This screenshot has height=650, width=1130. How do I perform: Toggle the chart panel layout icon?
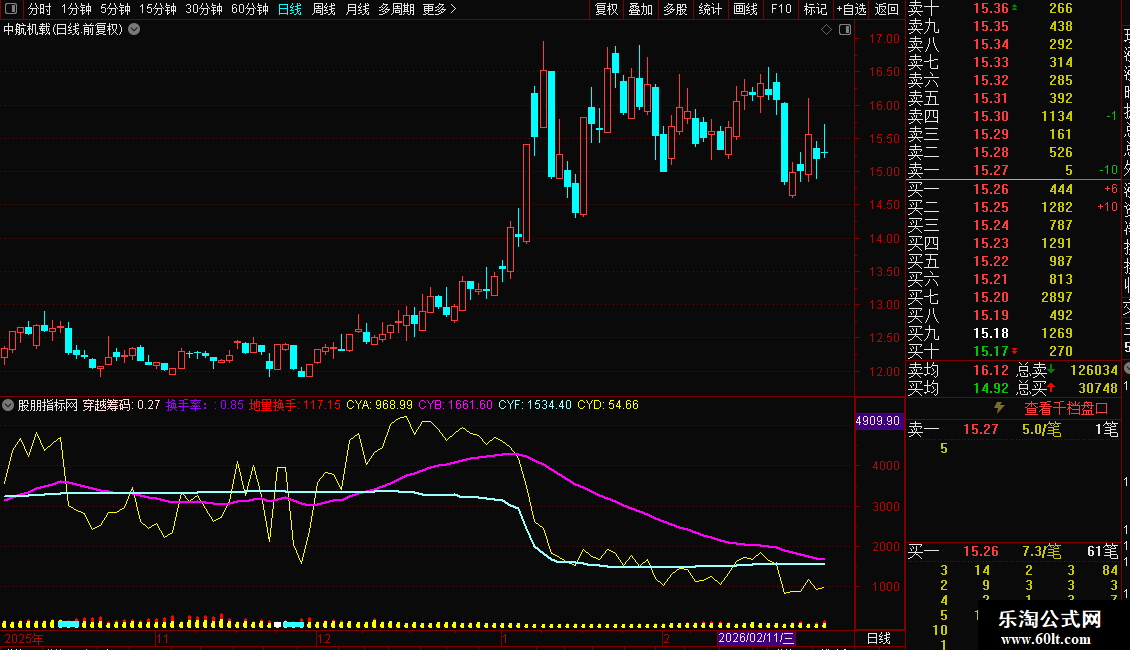[845, 30]
